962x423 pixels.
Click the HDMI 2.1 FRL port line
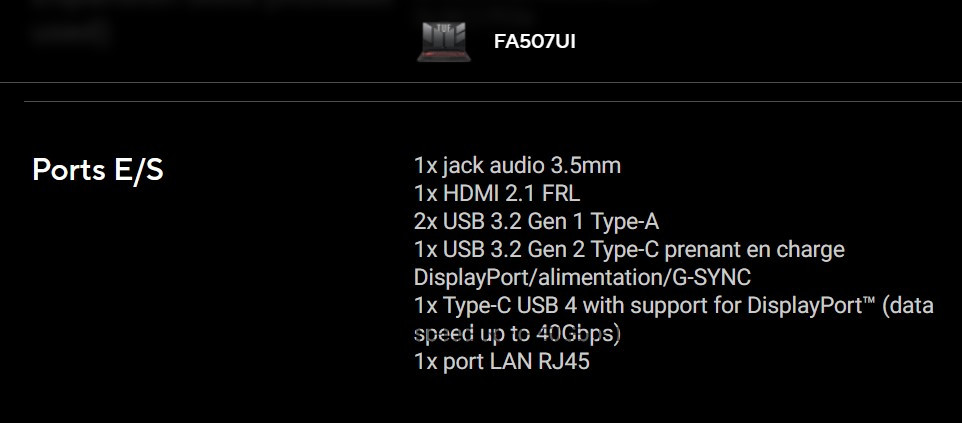(496, 193)
